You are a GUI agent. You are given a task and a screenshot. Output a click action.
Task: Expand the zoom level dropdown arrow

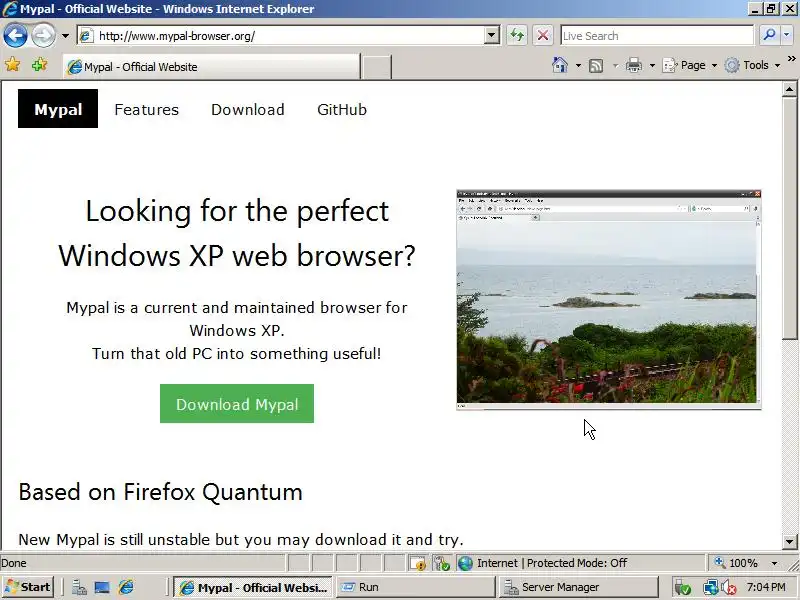[774, 563]
